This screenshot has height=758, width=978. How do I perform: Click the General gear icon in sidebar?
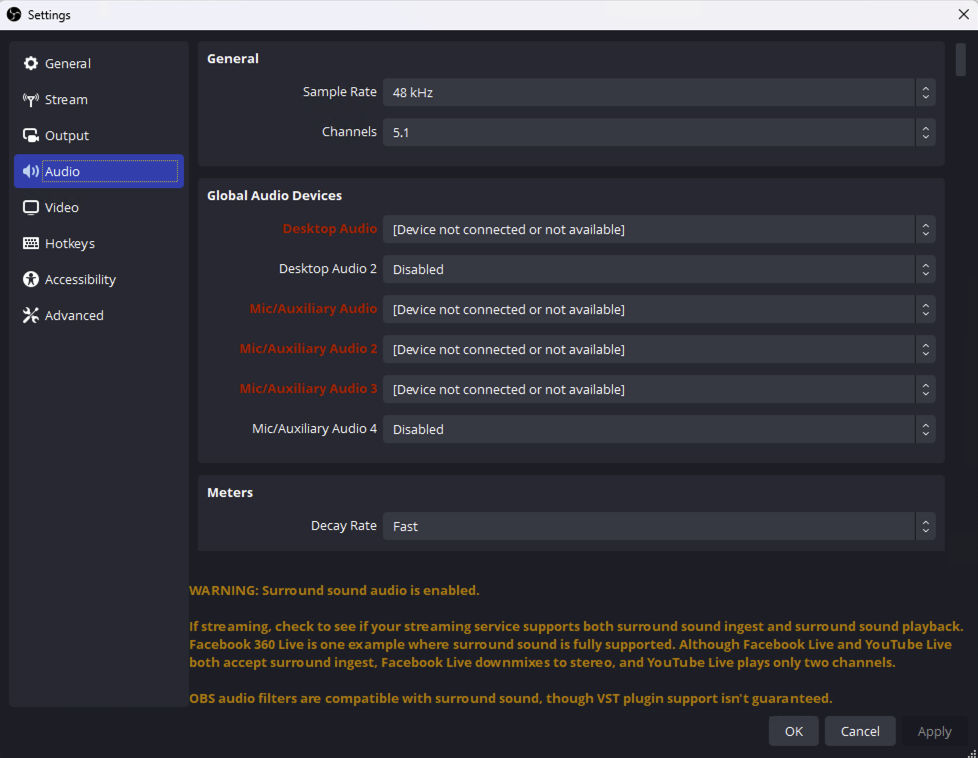[x=30, y=64]
